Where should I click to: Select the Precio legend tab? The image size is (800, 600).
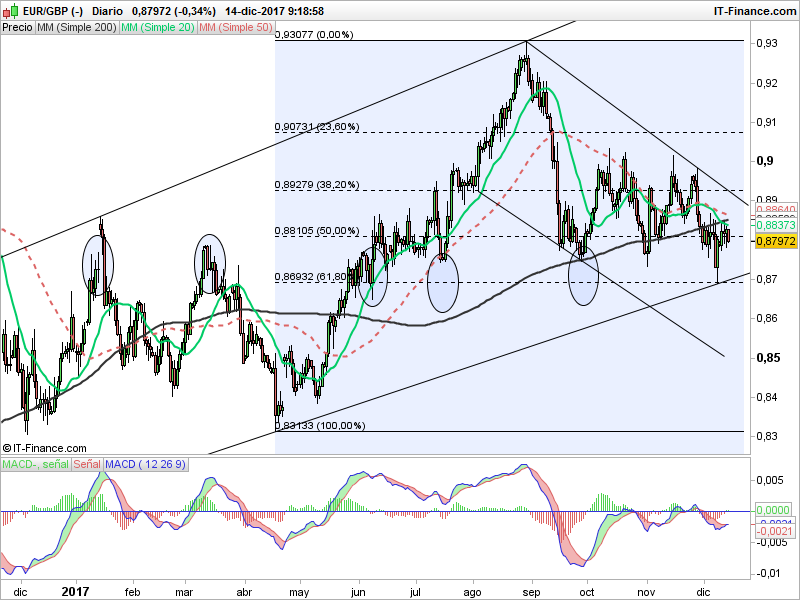[17, 27]
